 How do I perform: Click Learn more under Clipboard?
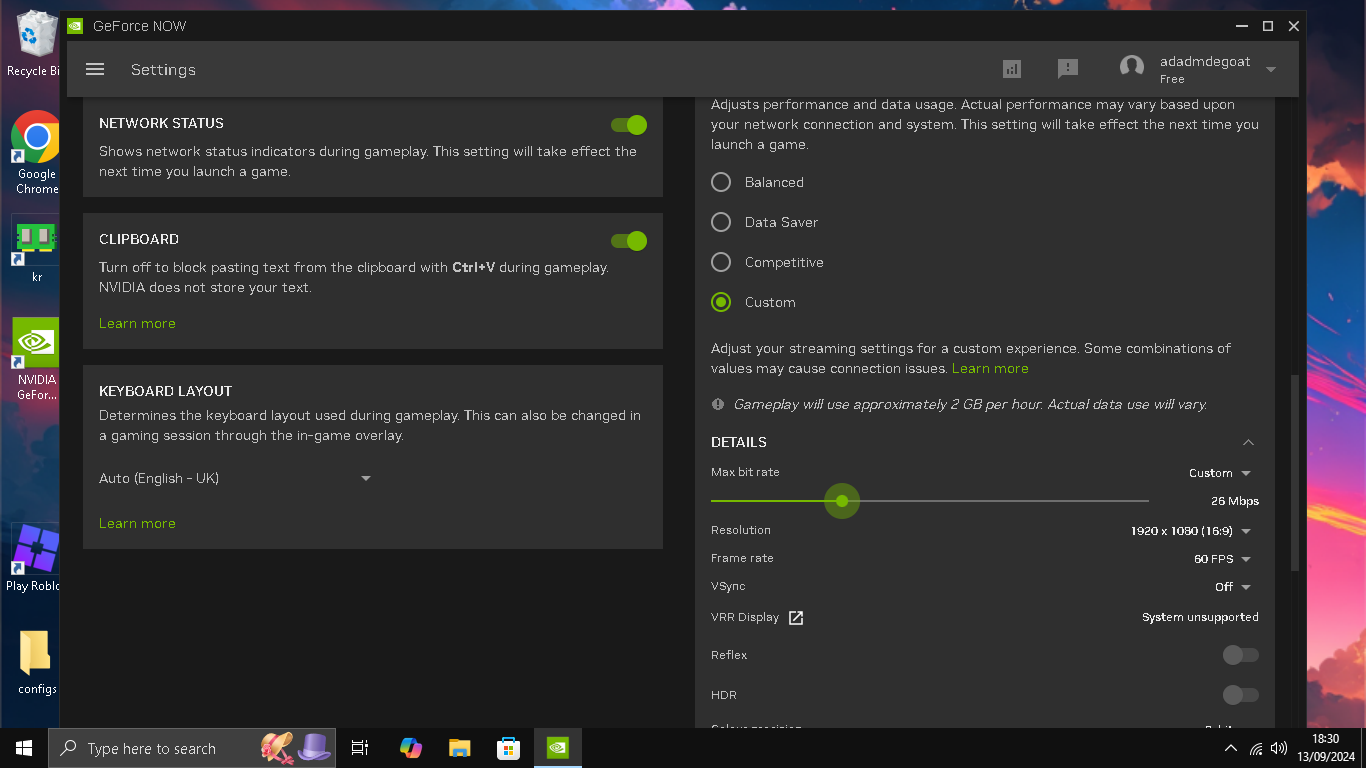[137, 324]
